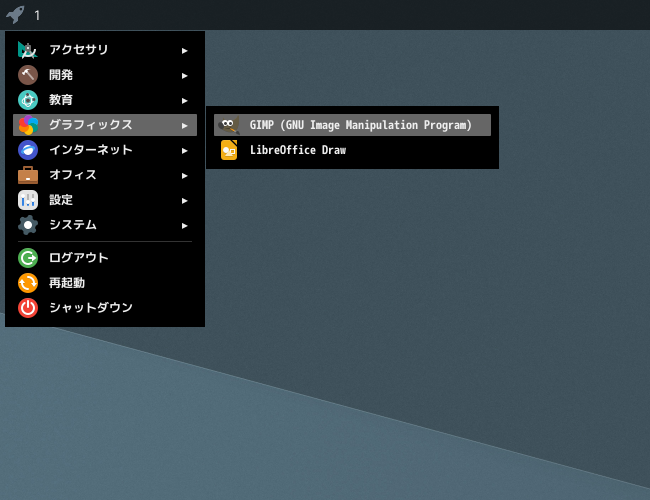
Task: Open LibreOffice Draw from the submenu
Action: (x=352, y=150)
